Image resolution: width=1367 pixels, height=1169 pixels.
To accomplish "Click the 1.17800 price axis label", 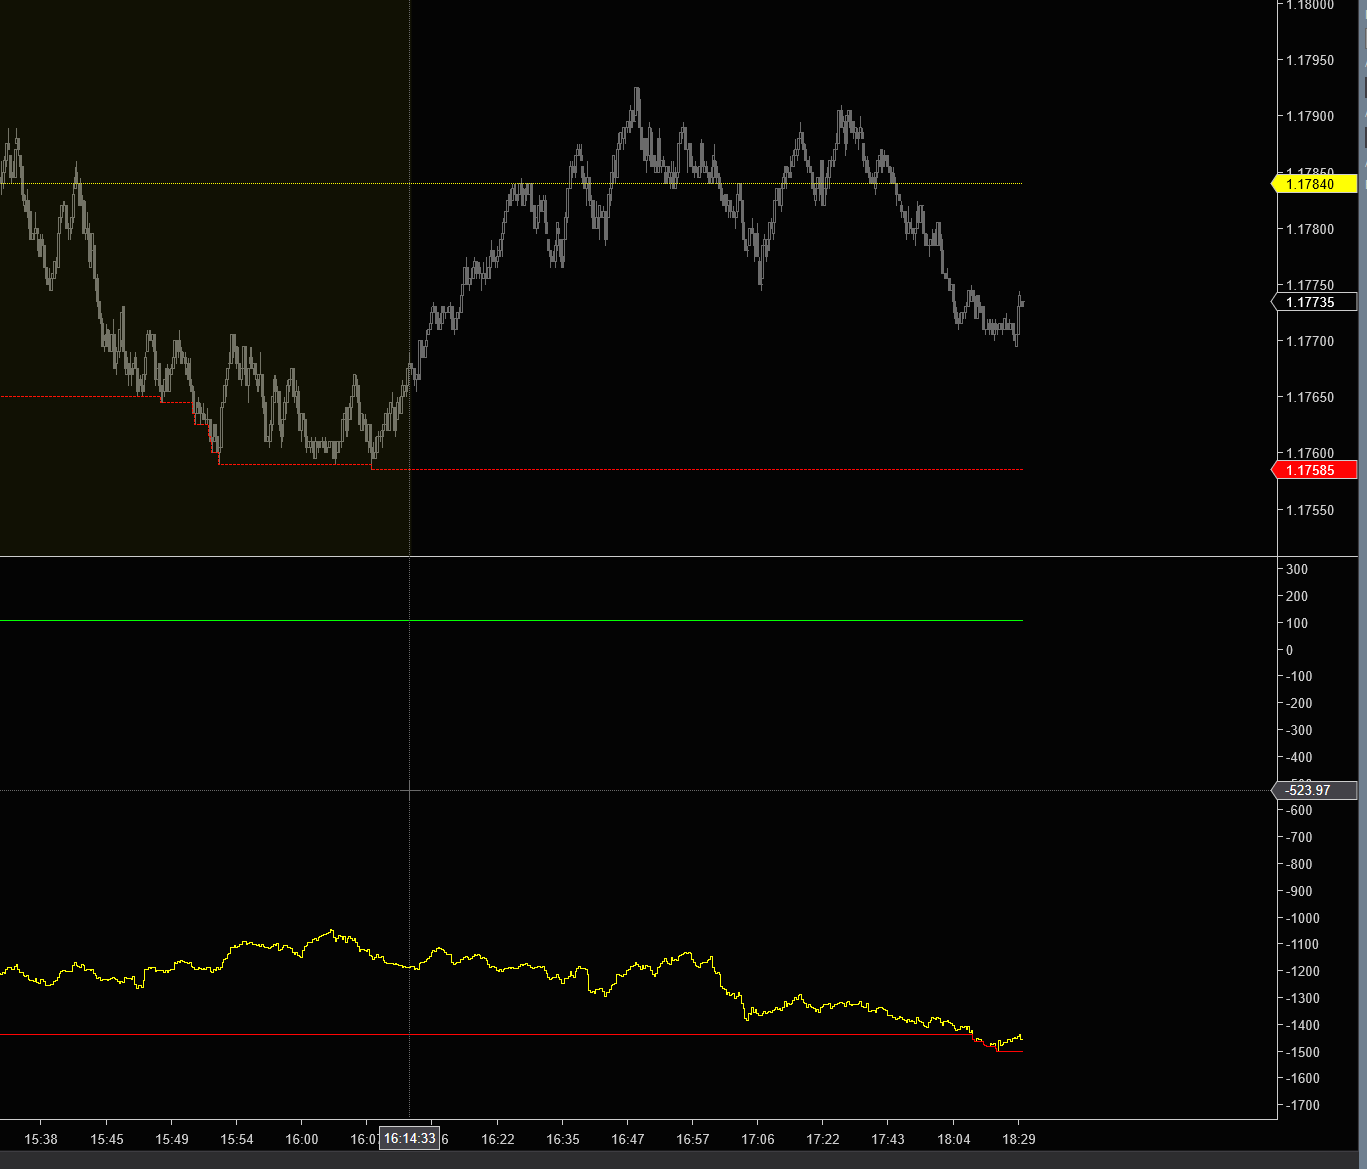I will [x=1310, y=229].
